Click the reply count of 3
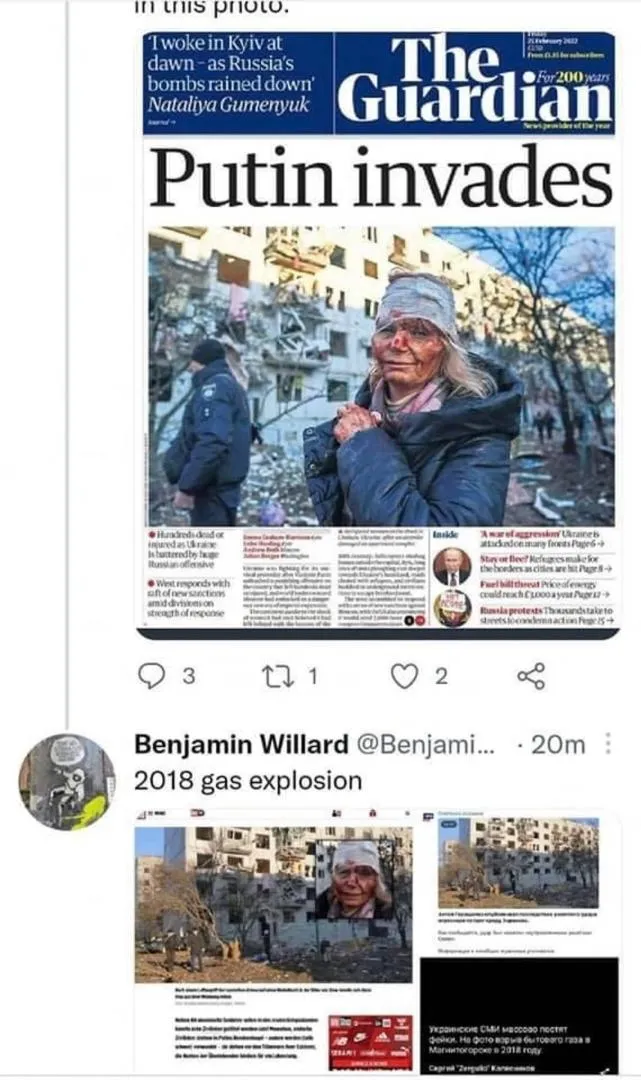This screenshot has width=641, height=1080. coord(189,677)
